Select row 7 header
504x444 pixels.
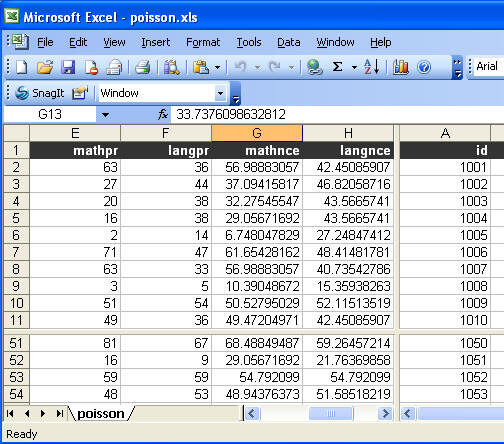point(16,252)
